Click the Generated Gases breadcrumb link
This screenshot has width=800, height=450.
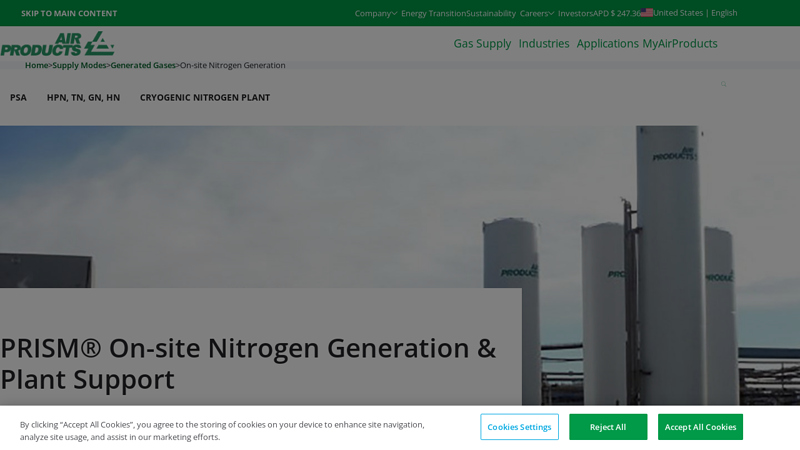tap(143, 65)
